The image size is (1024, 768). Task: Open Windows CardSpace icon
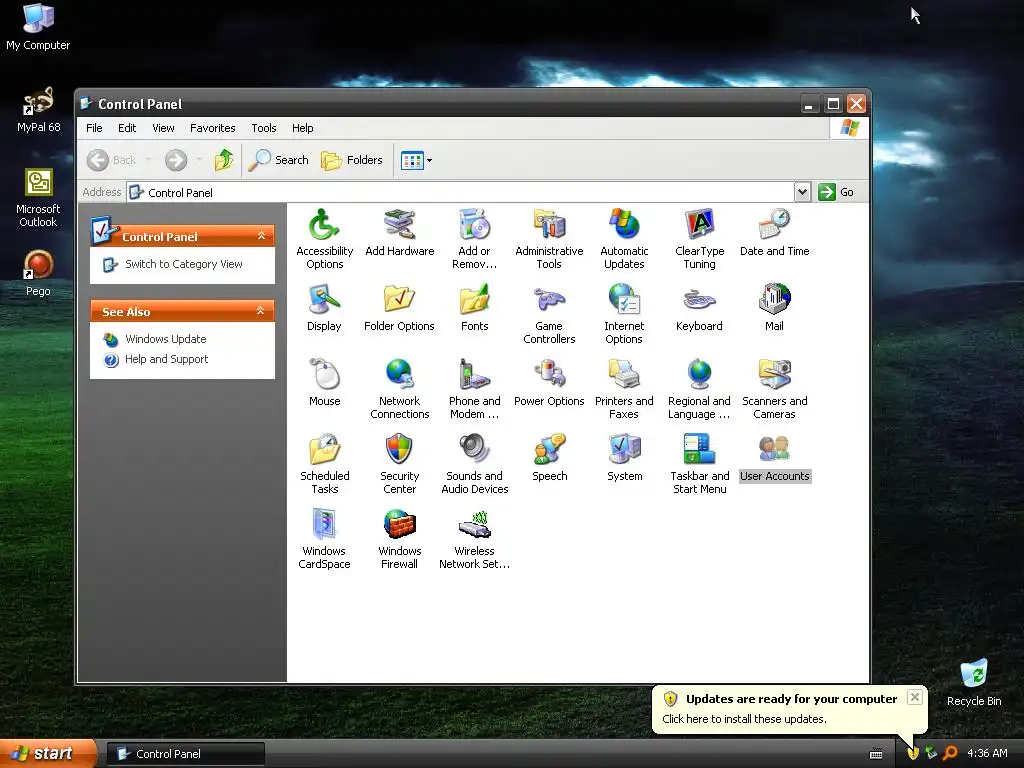click(324, 539)
